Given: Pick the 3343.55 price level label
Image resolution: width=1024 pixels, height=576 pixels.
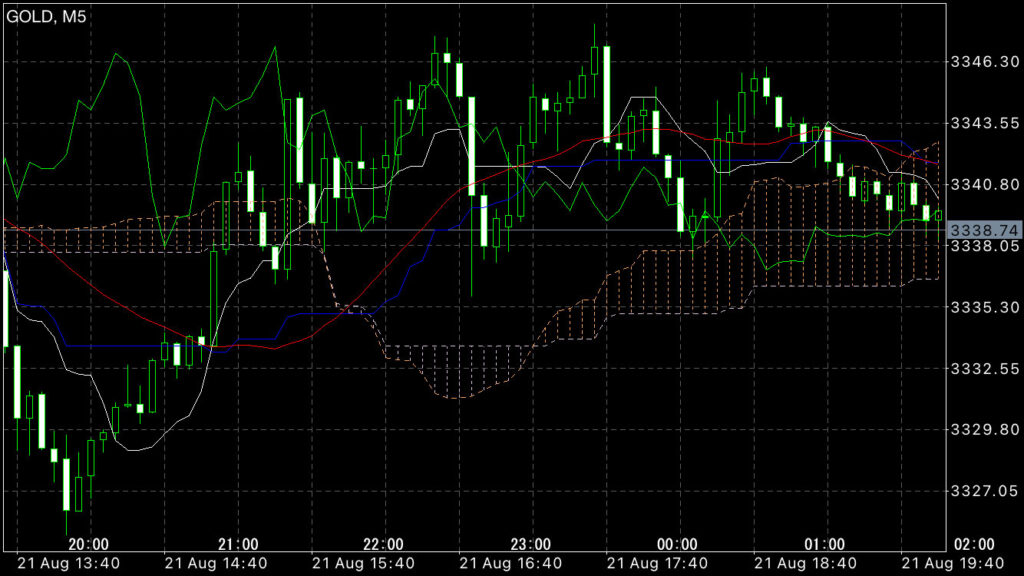Looking at the screenshot, I should [983, 123].
